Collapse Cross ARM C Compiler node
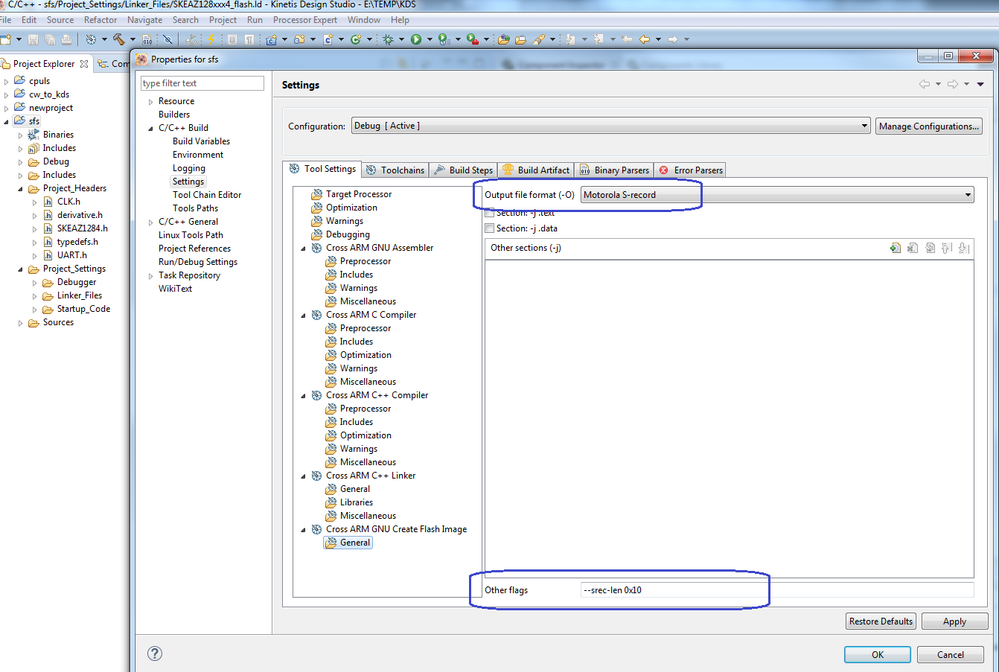This screenshot has height=672, width=999. click(x=303, y=315)
